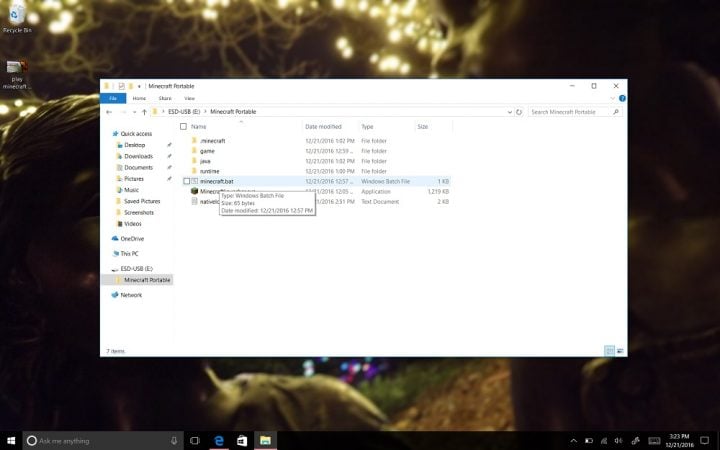
Task: Click Cortana microphone icon
Action: click(174, 441)
